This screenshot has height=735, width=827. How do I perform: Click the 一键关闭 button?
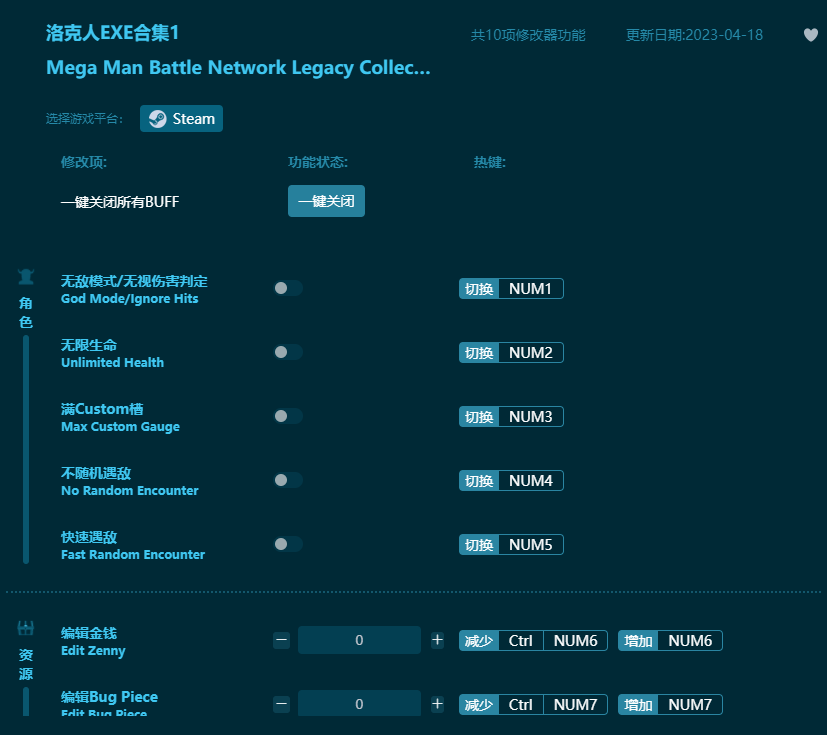[326, 201]
